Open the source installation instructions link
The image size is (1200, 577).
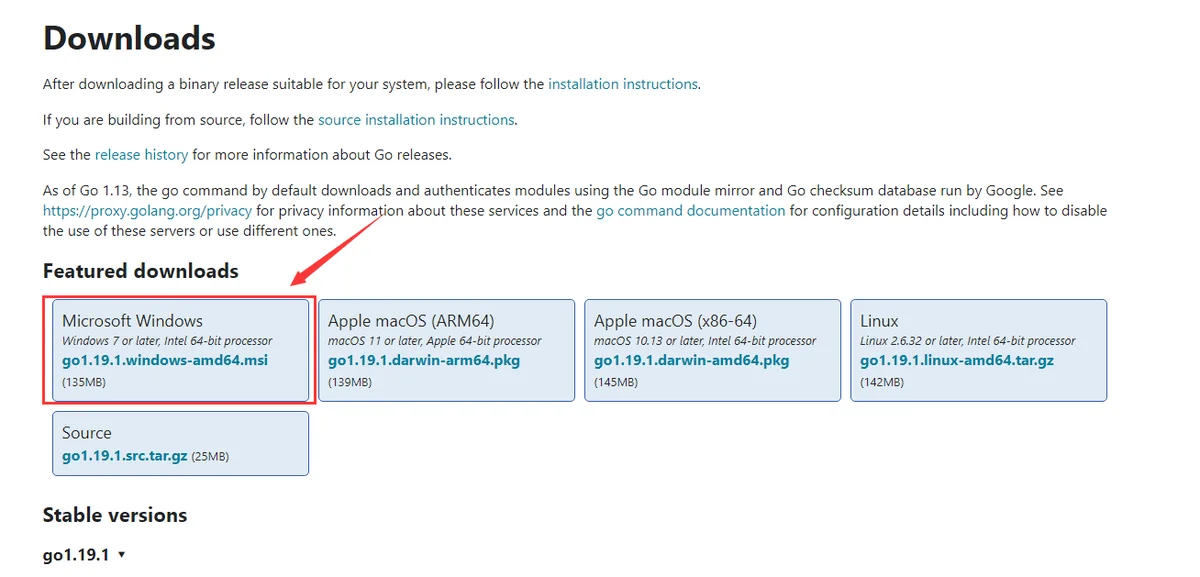(416, 120)
